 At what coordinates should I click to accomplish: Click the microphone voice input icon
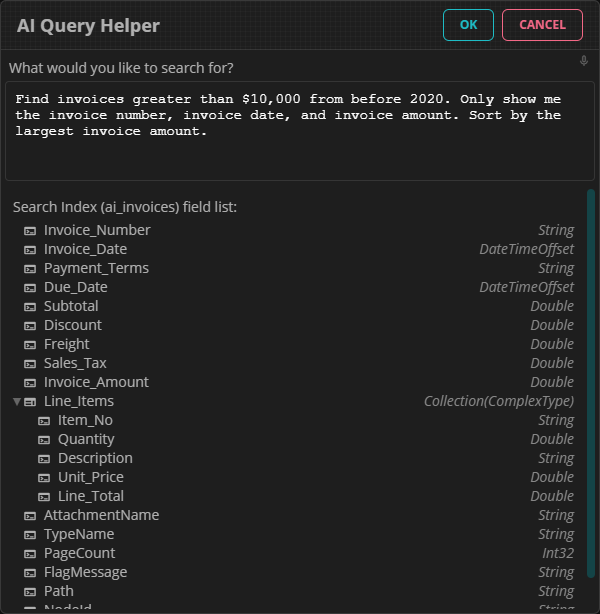[584, 61]
